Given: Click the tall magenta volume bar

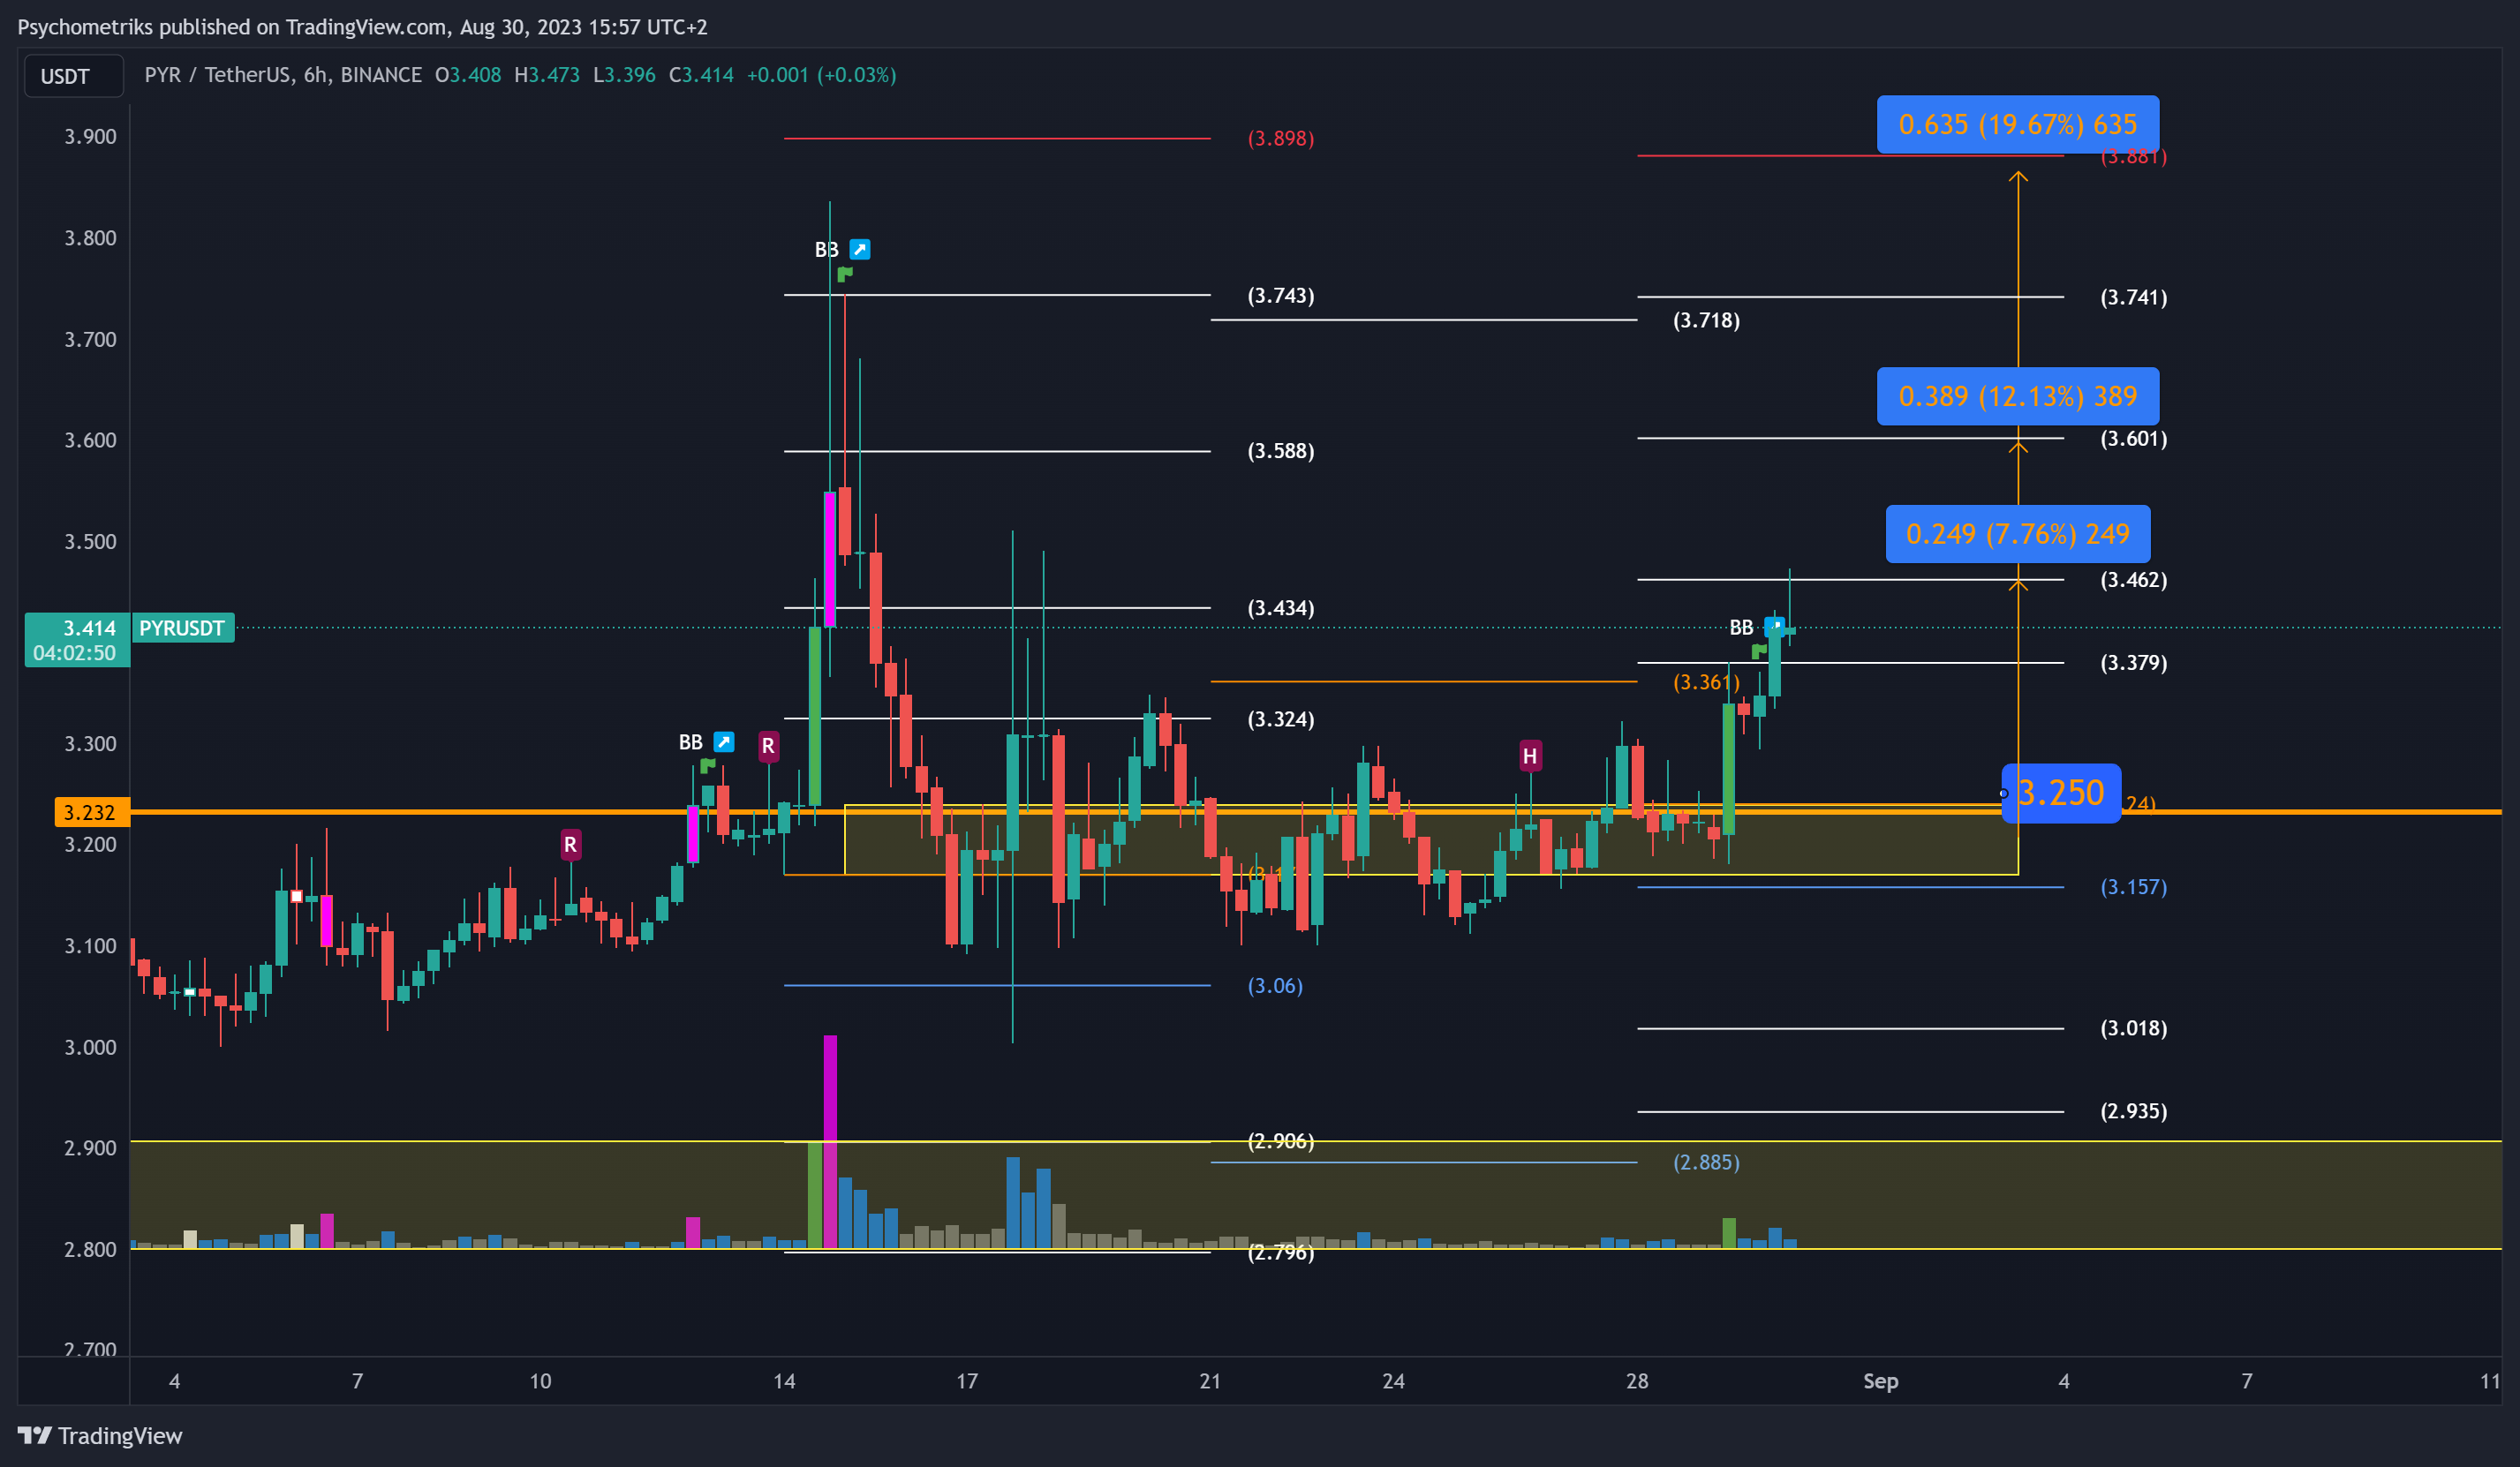Looking at the screenshot, I should (830, 1141).
